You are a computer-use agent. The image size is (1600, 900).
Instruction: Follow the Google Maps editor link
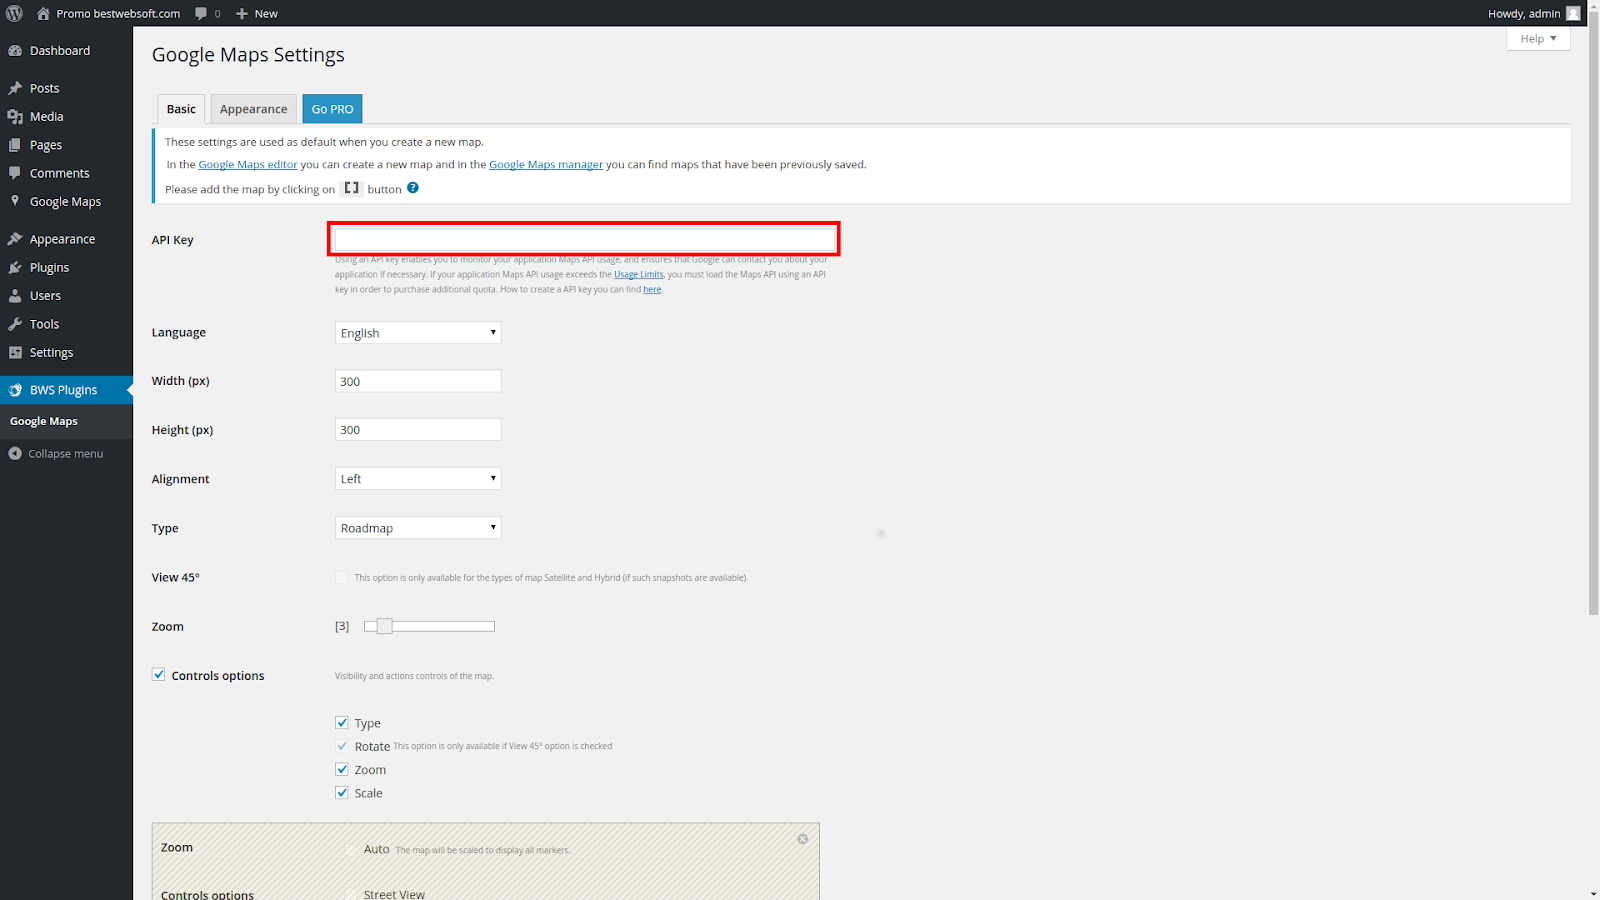point(248,164)
